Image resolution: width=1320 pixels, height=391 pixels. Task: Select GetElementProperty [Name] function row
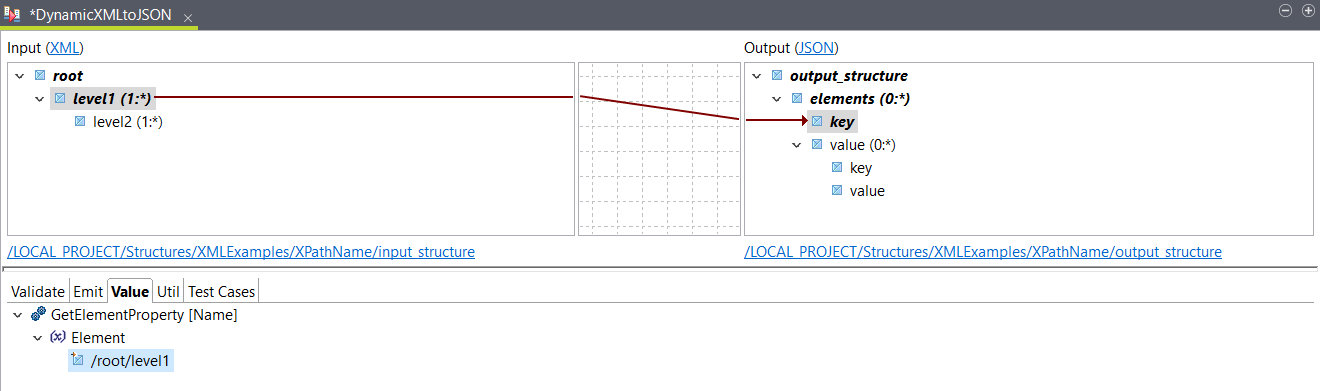coord(144,315)
